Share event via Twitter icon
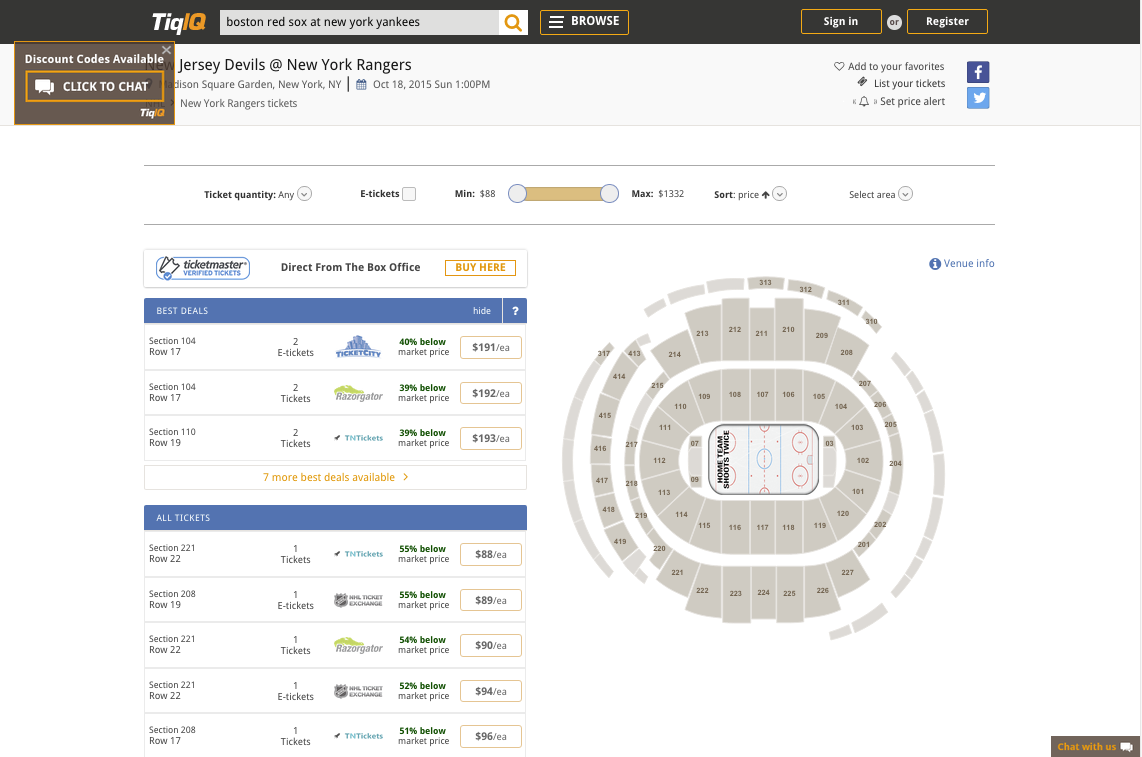This screenshot has height=757, width=1142. click(978, 98)
